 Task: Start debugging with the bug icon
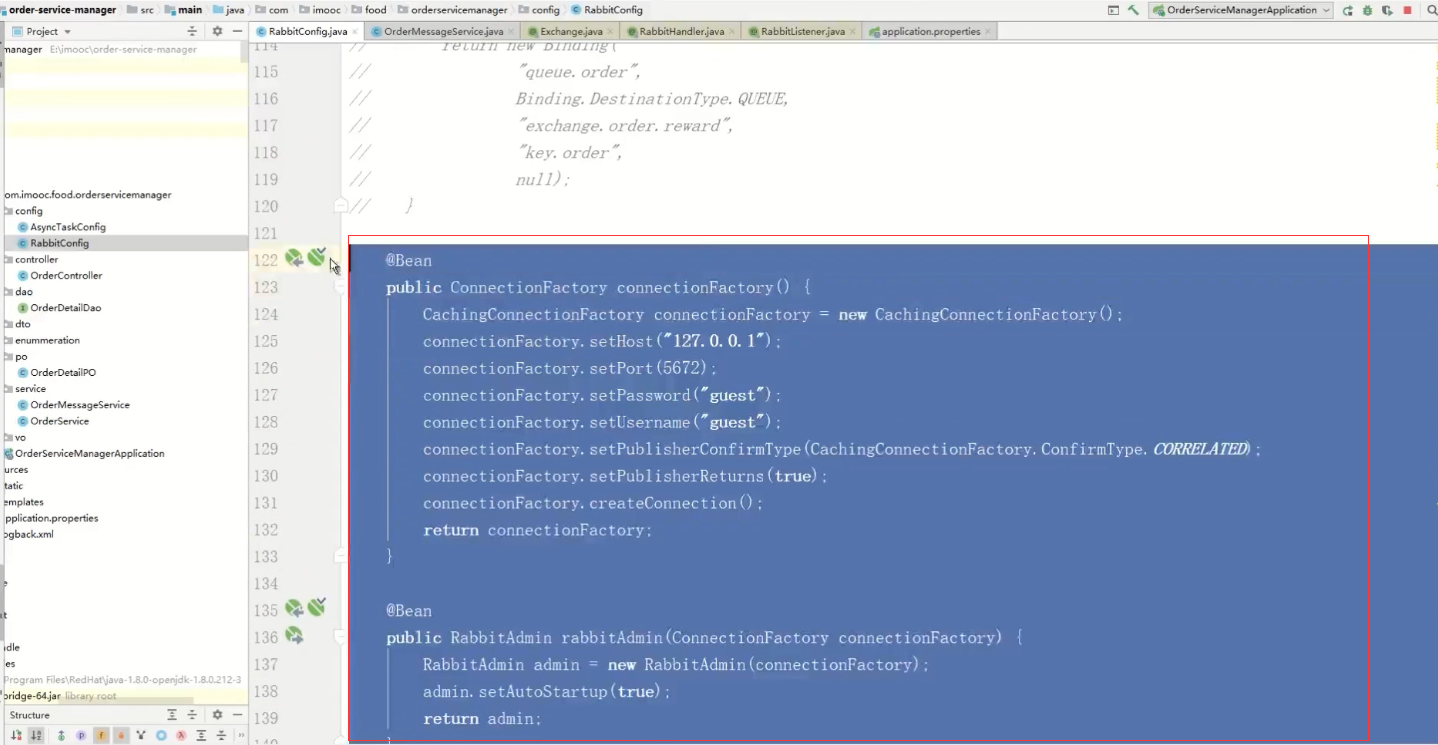(x=1368, y=10)
